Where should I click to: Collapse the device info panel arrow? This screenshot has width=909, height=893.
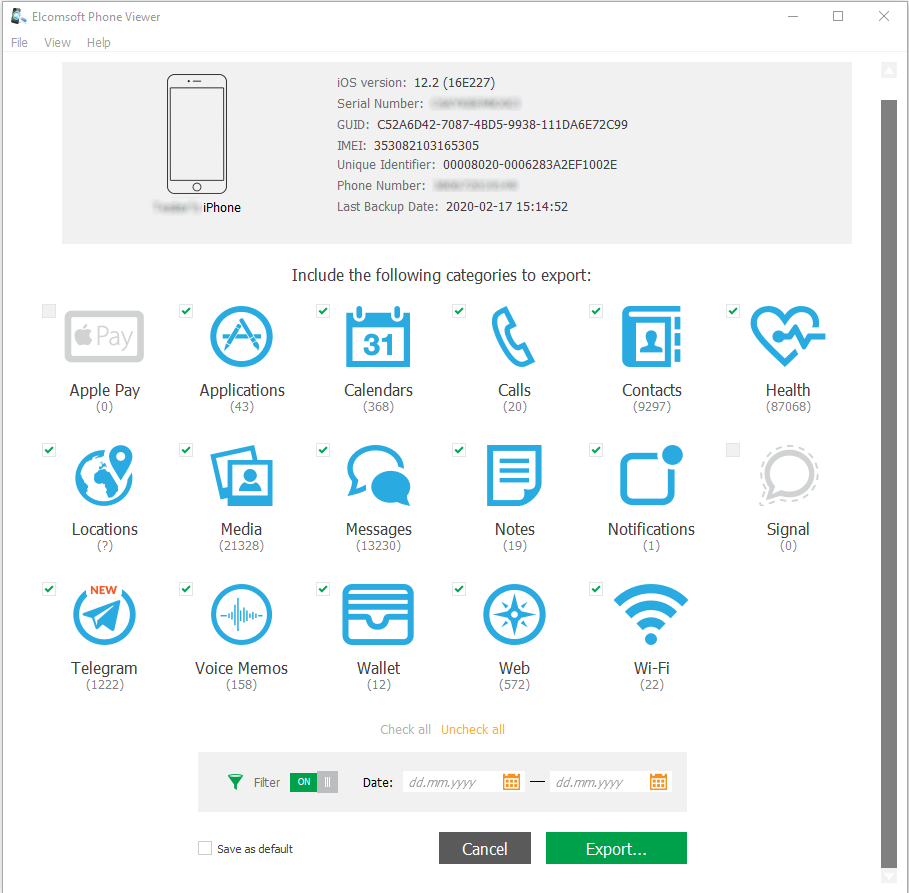[889, 70]
